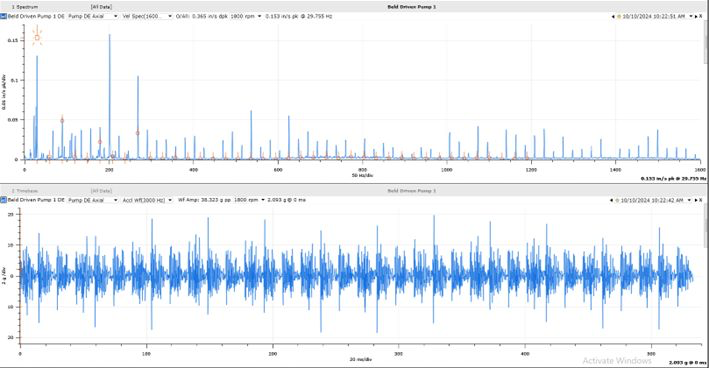Click the Beld Driven Pump 1 title above spectrum
Image resolution: width=709 pixels, height=368 pixels.
411,7
